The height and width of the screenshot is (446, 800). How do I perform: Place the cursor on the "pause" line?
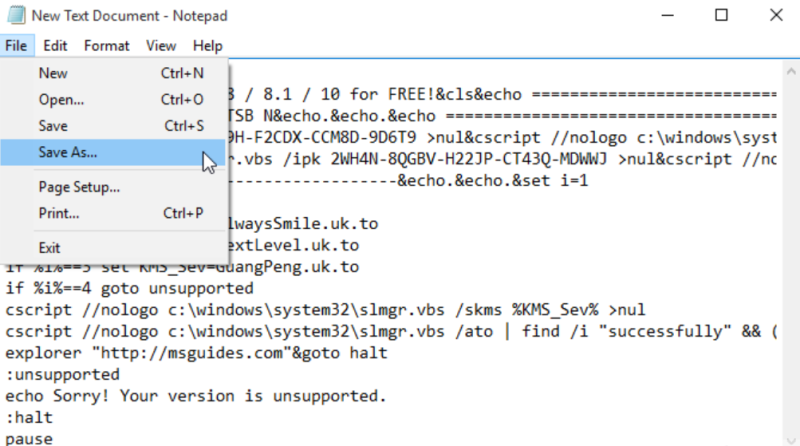[x=29, y=438]
